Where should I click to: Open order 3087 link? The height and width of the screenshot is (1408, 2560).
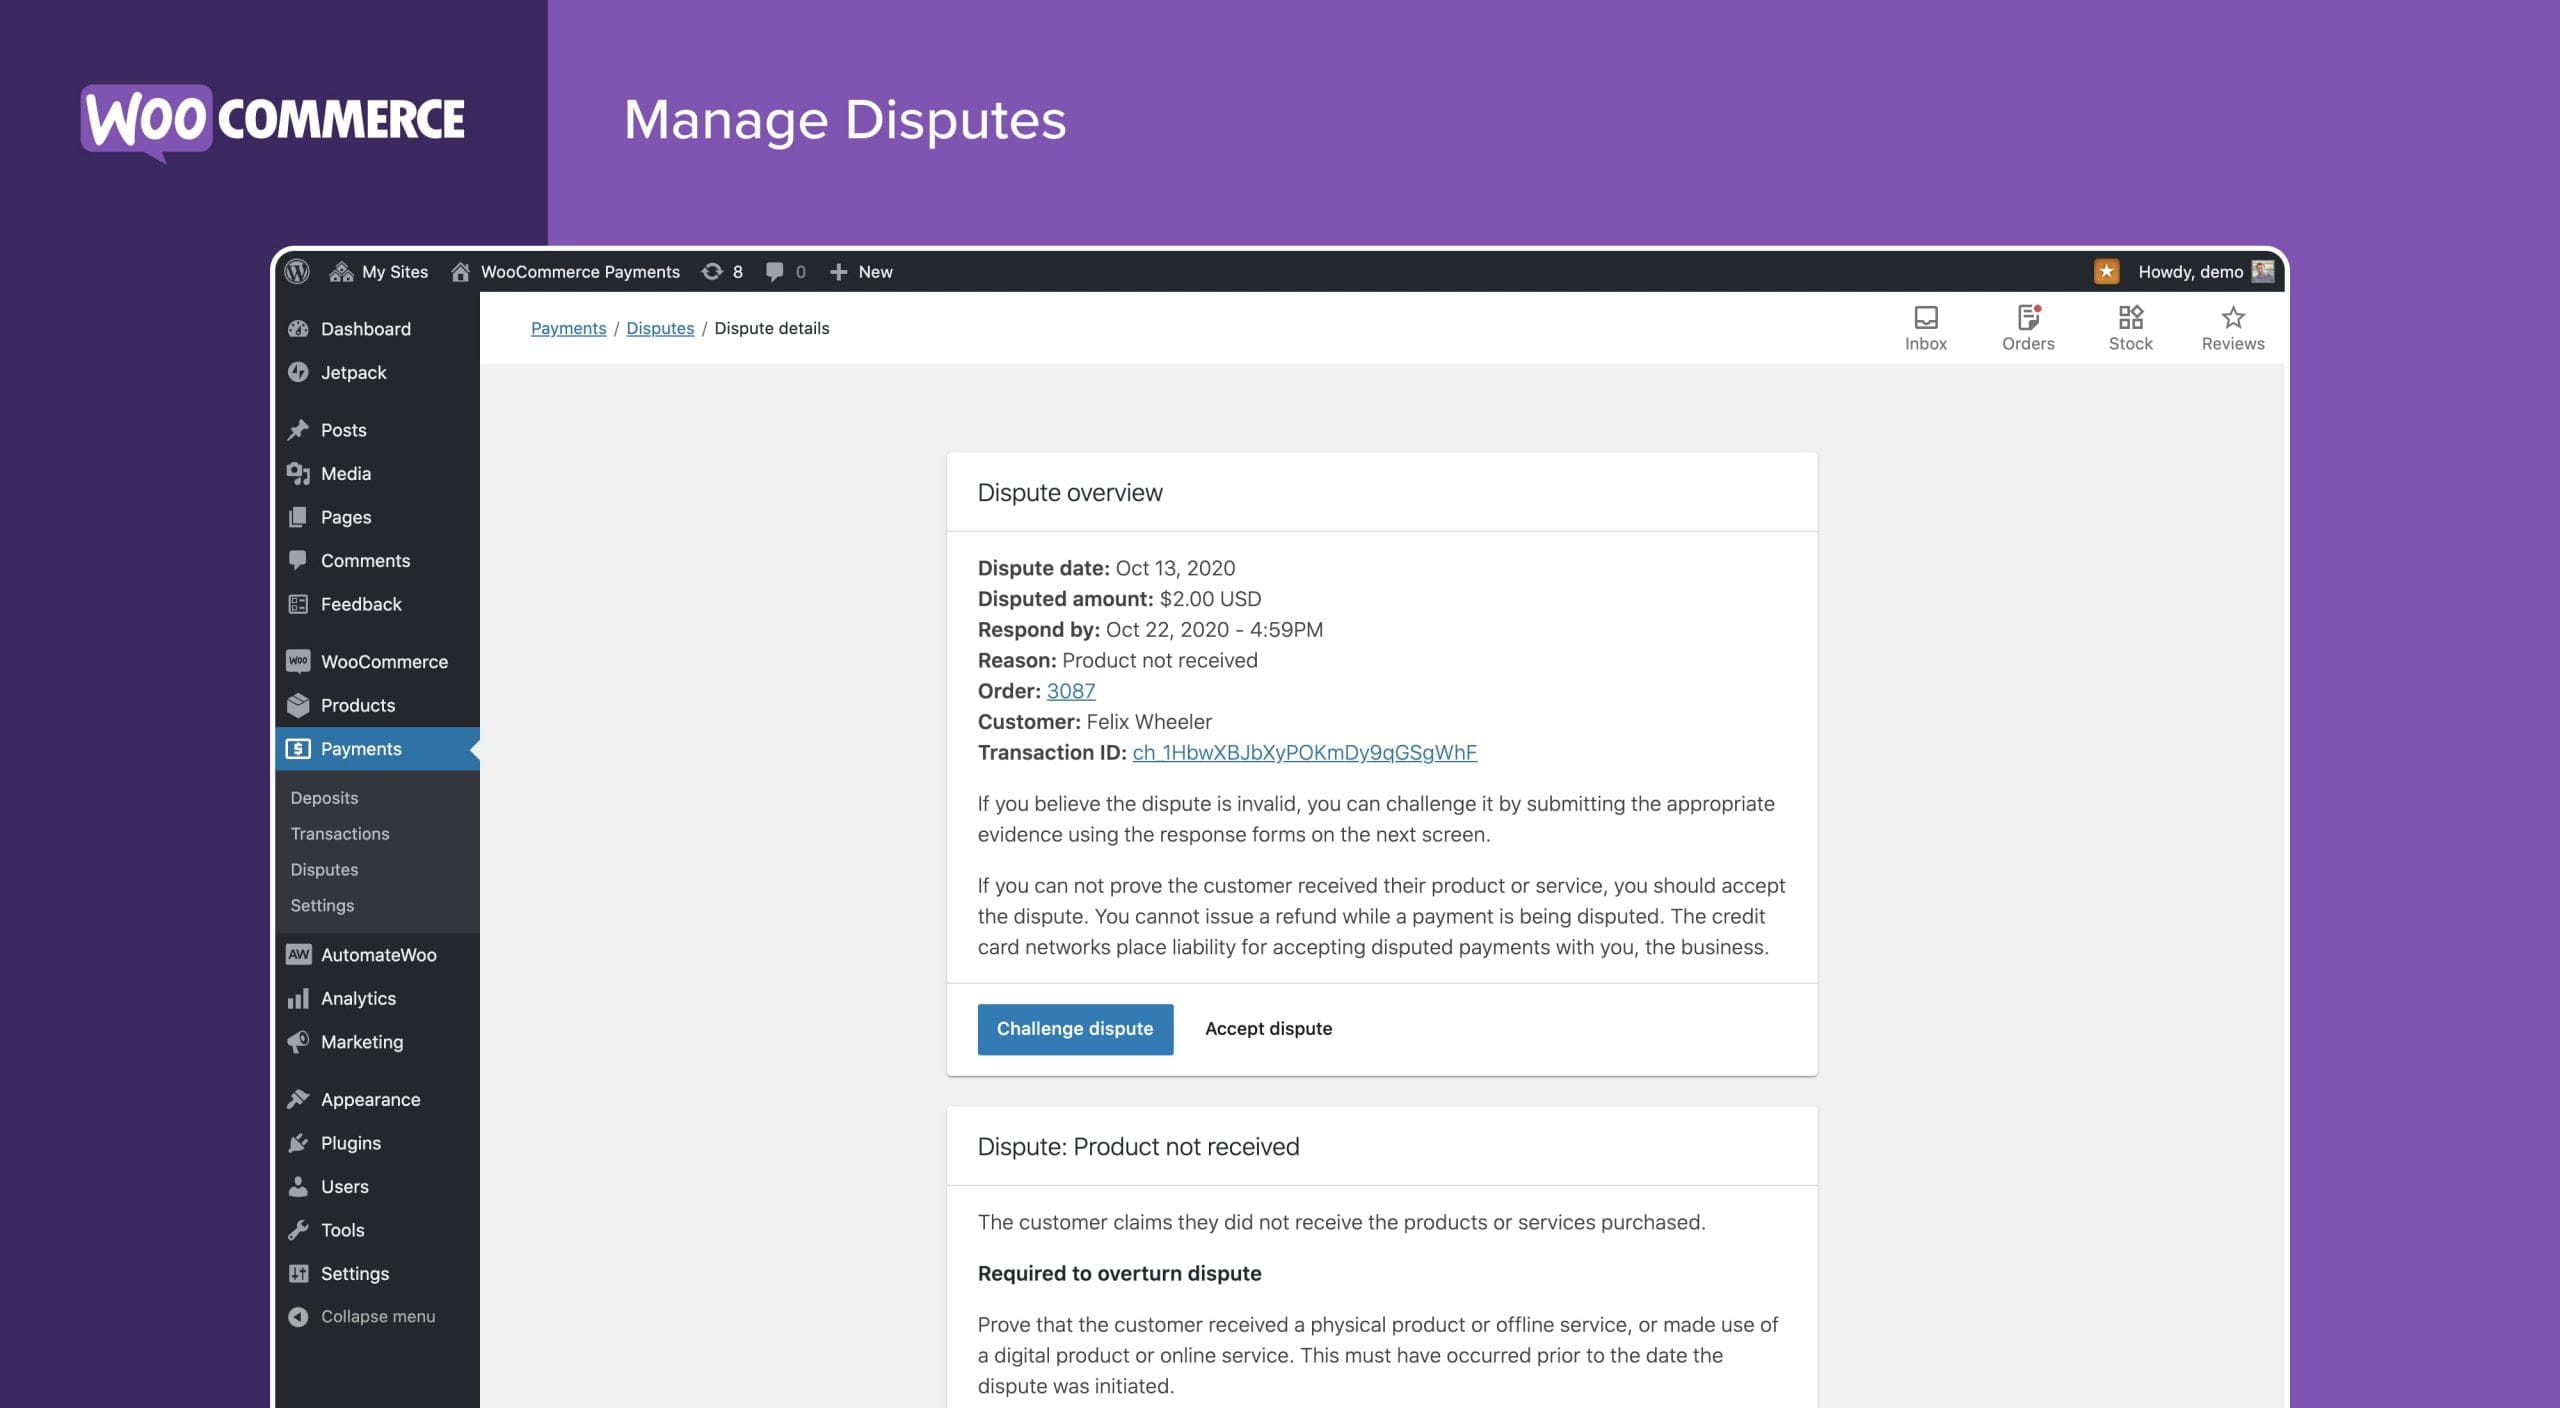point(1070,691)
